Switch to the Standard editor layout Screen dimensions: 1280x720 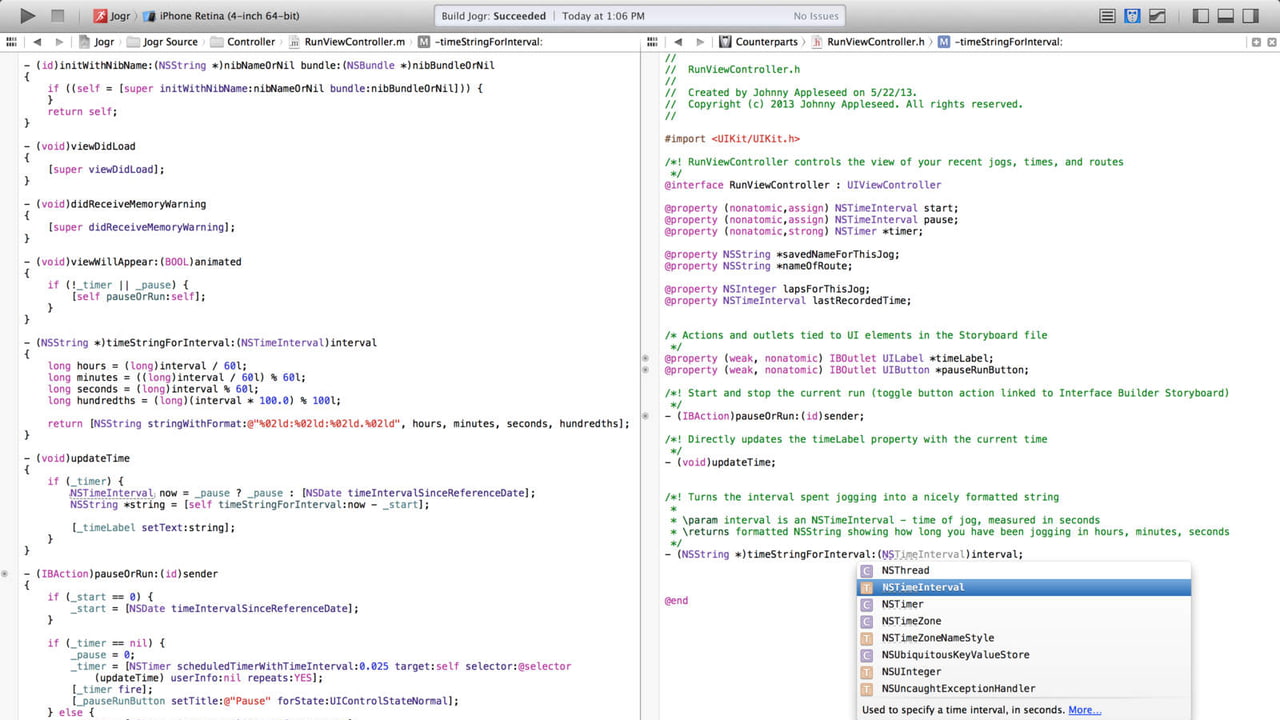coord(1107,16)
